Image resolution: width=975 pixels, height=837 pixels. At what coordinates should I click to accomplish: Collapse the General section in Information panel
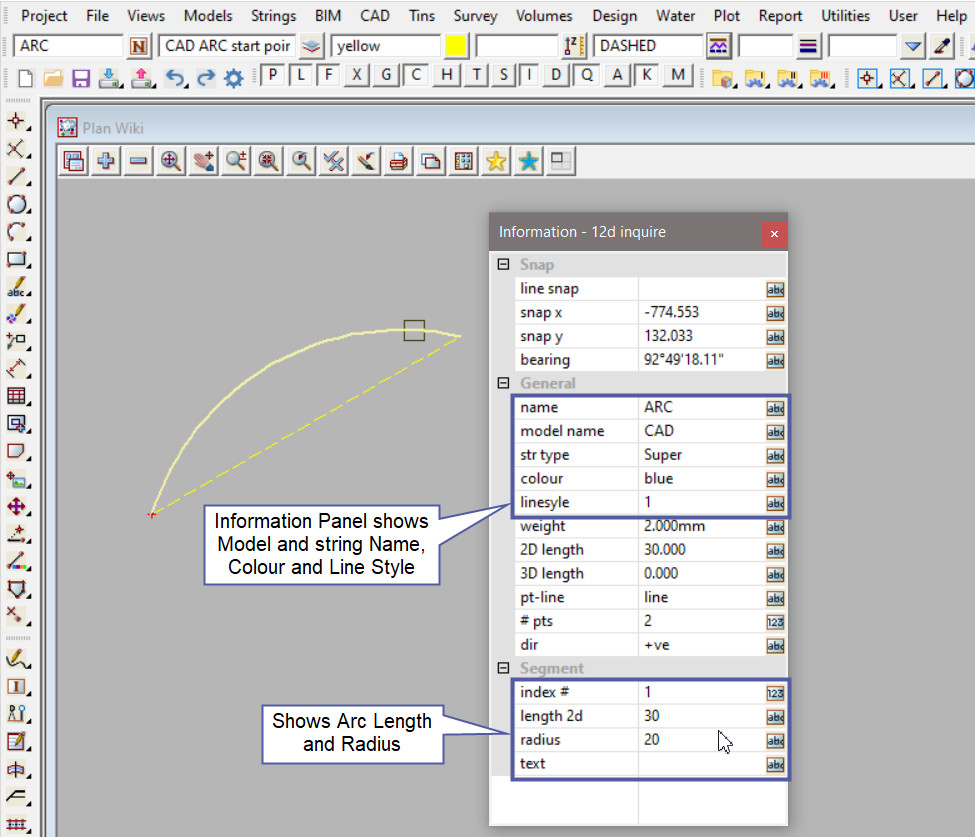(503, 383)
